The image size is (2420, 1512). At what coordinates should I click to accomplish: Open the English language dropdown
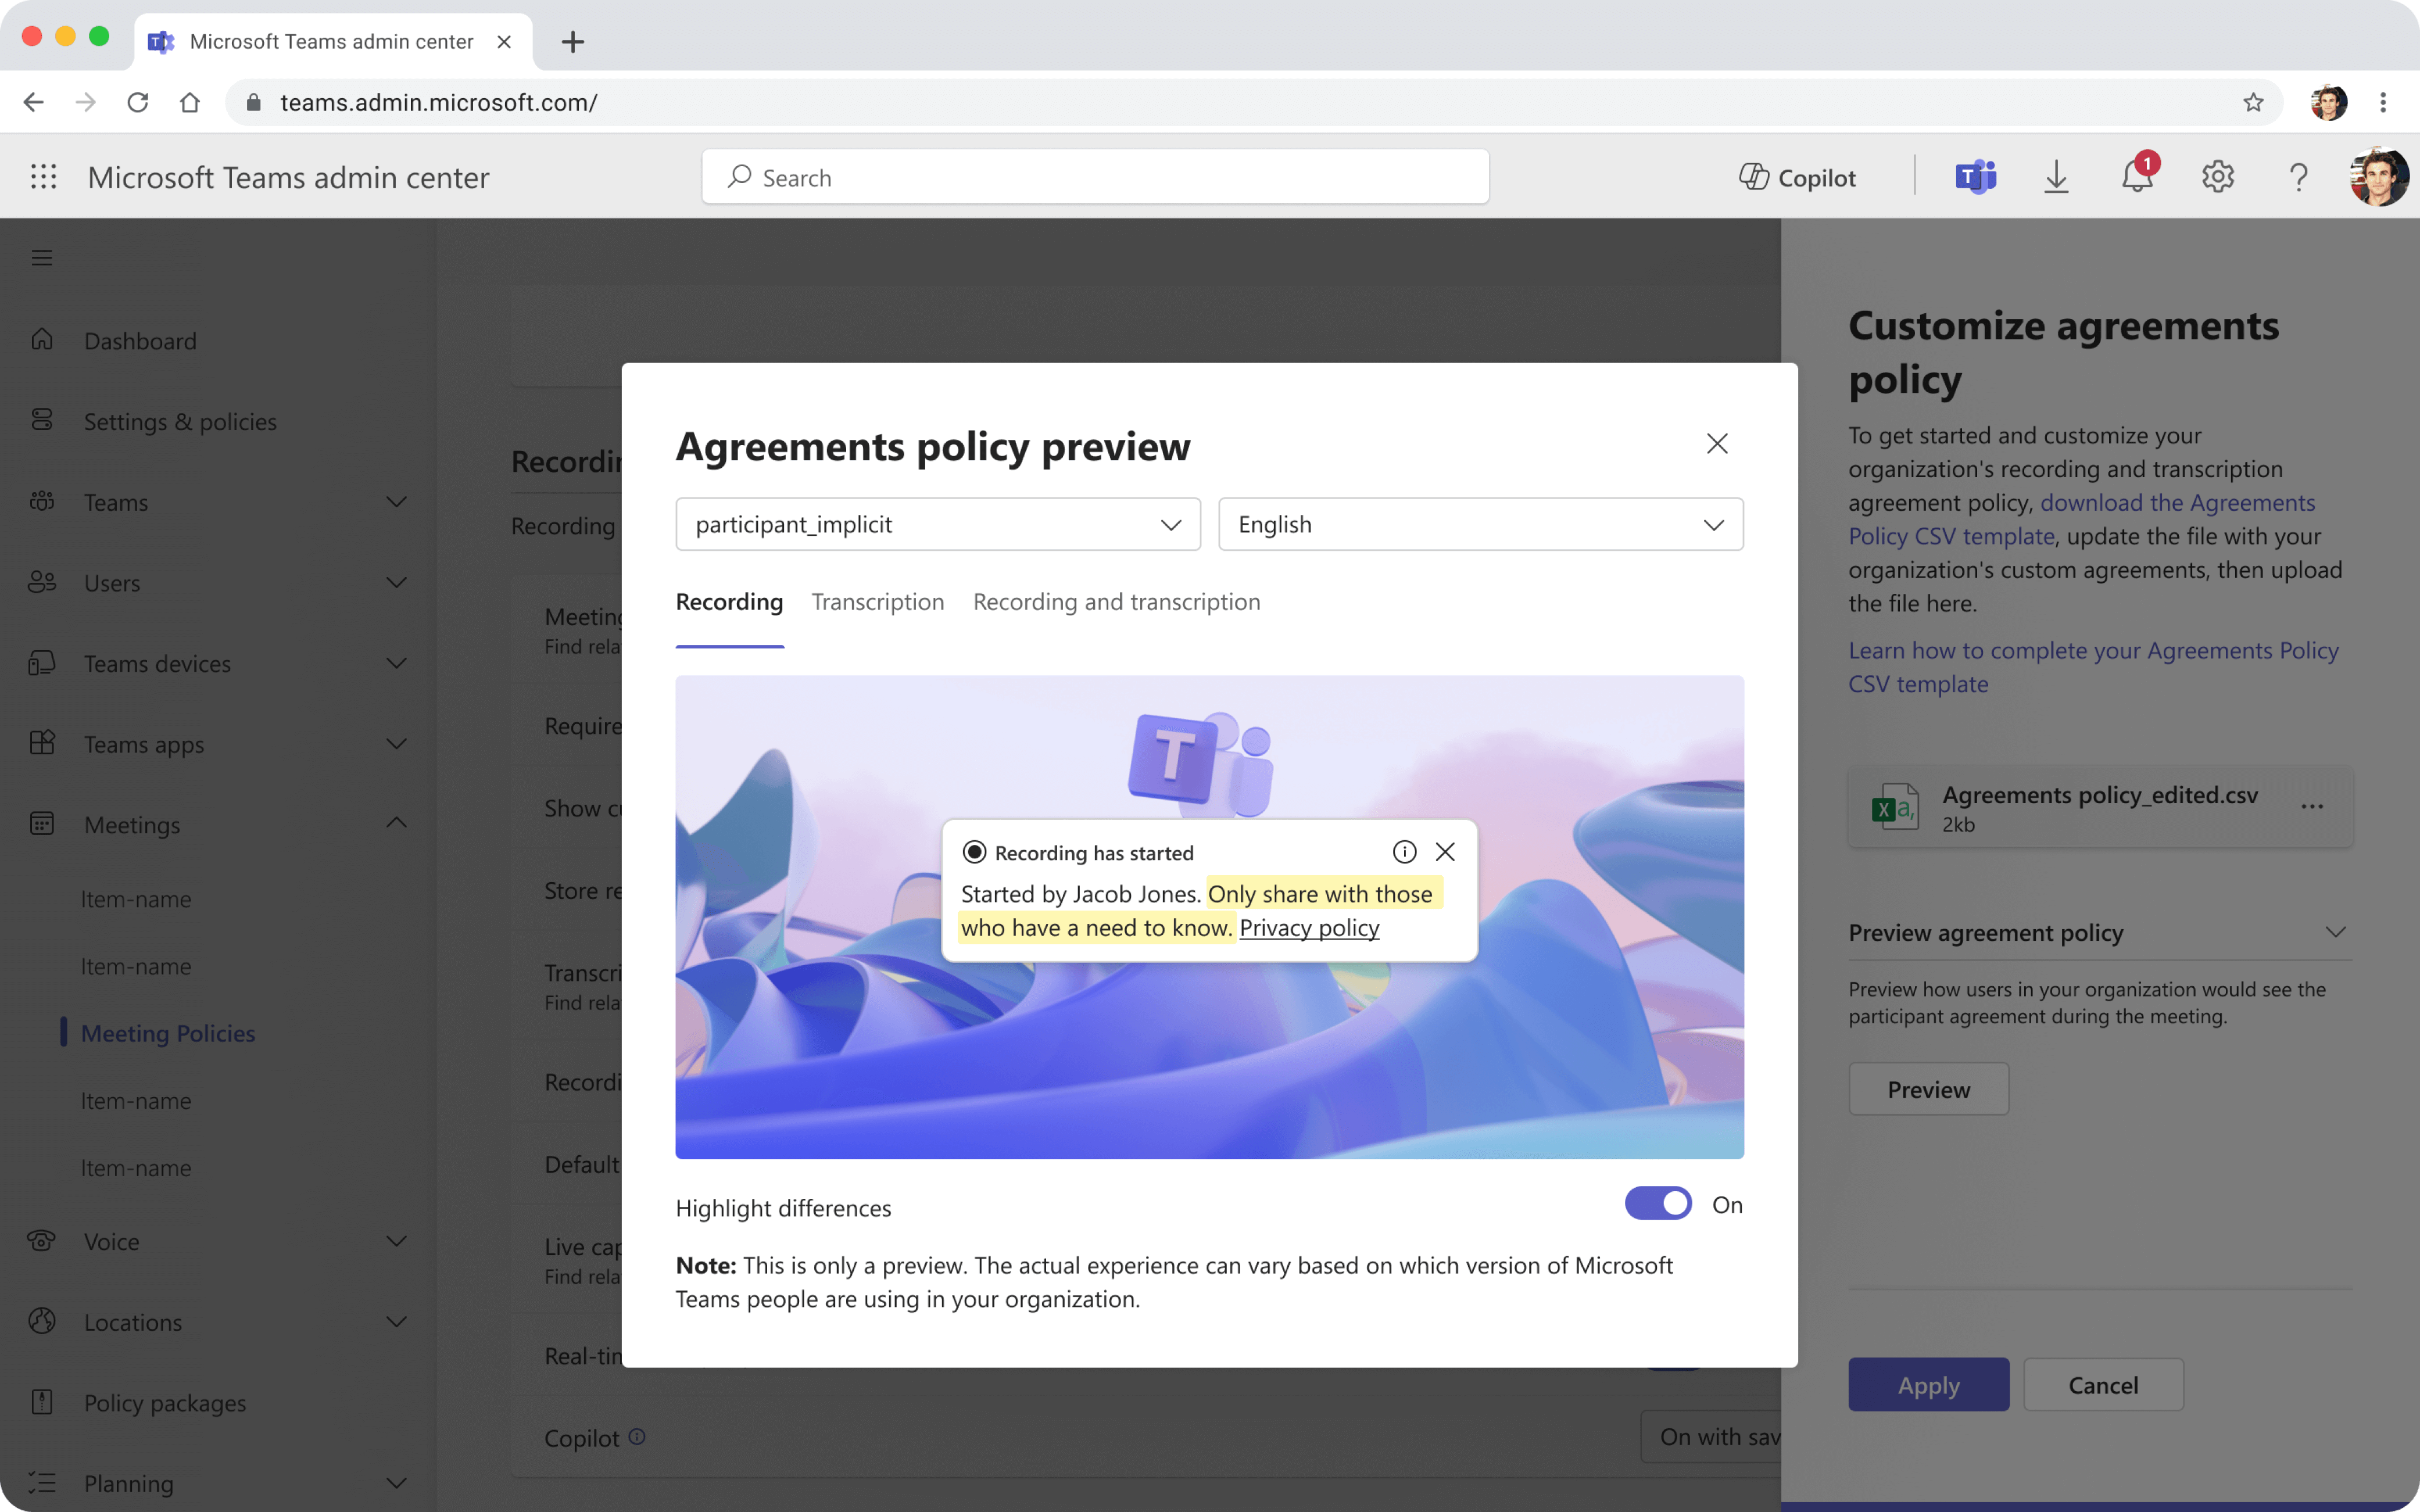point(1480,524)
